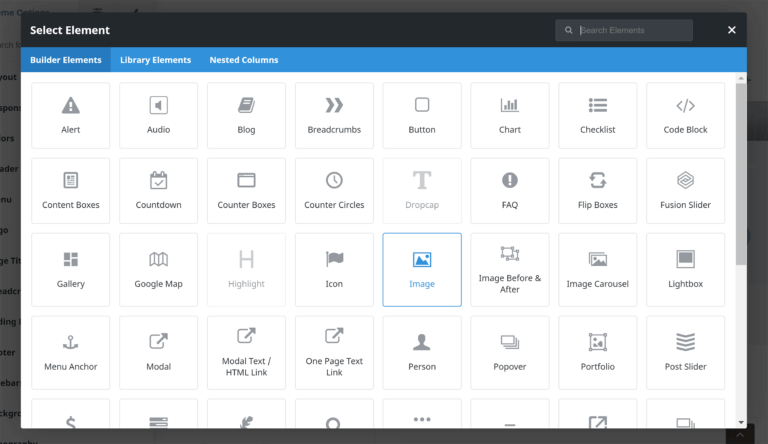Choose the Flip Boxes element
The image size is (768, 444).
pyautogui.click(x=598, y=191)
